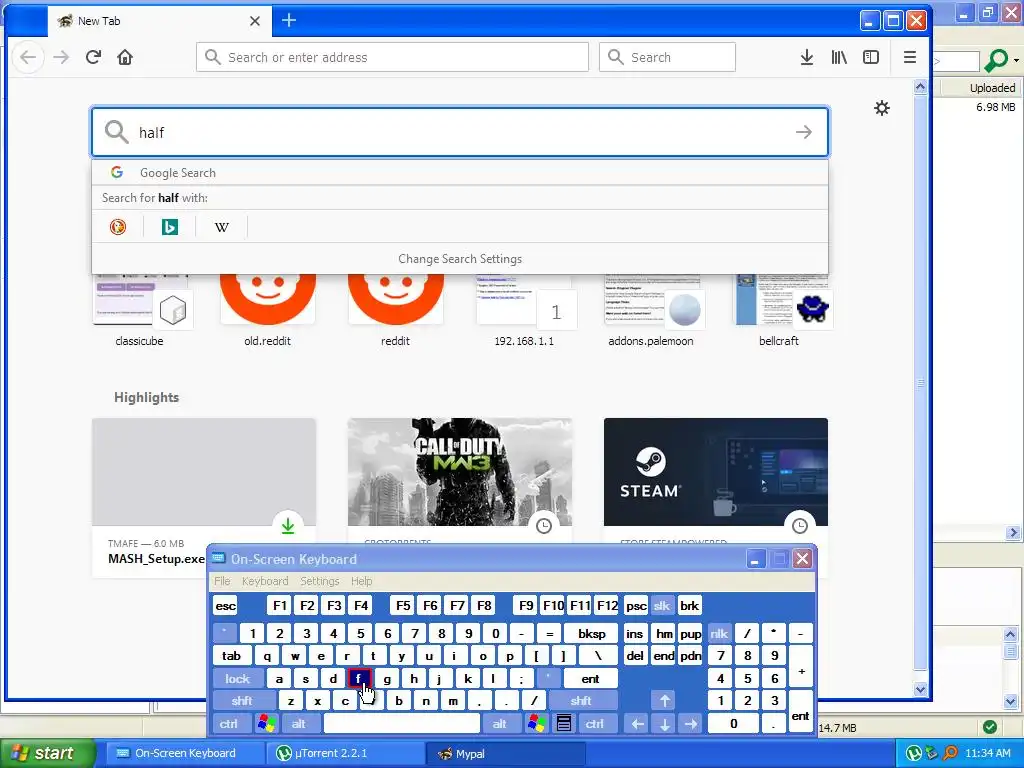
Task: Click the up arrow key on keyboard
Action: [664, 701]
